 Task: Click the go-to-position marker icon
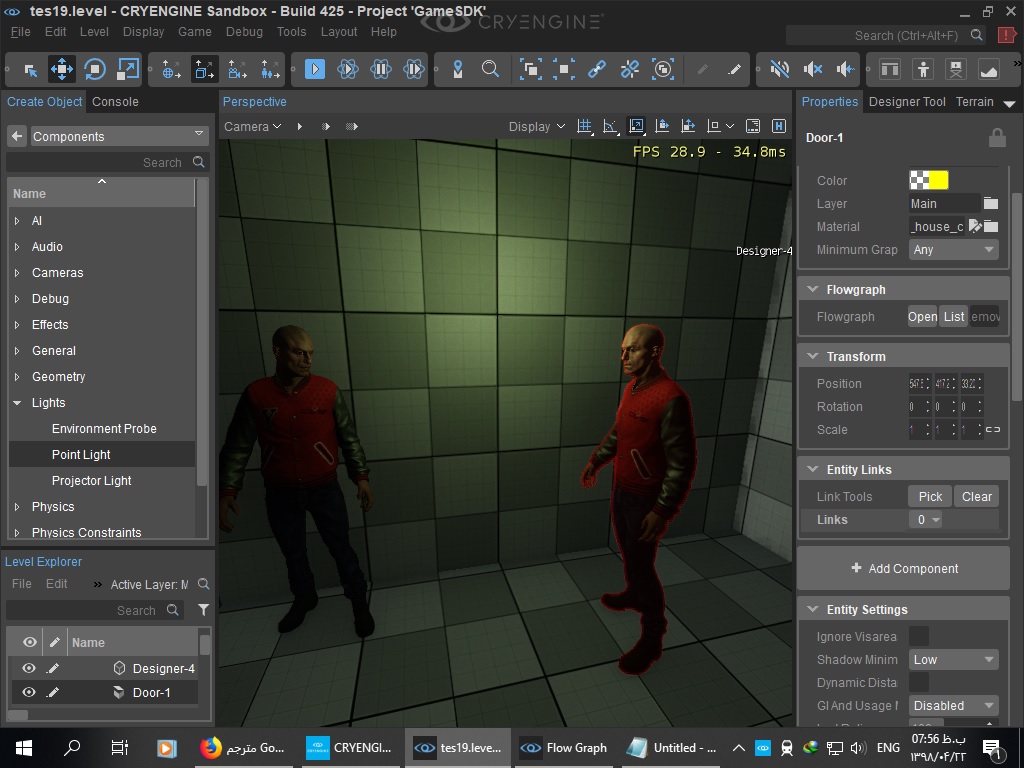point(458,69)
